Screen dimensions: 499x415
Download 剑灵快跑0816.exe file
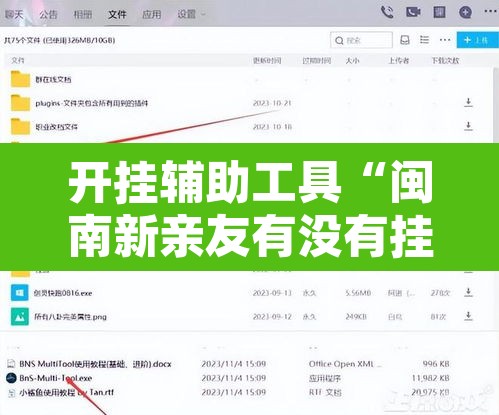468,292
